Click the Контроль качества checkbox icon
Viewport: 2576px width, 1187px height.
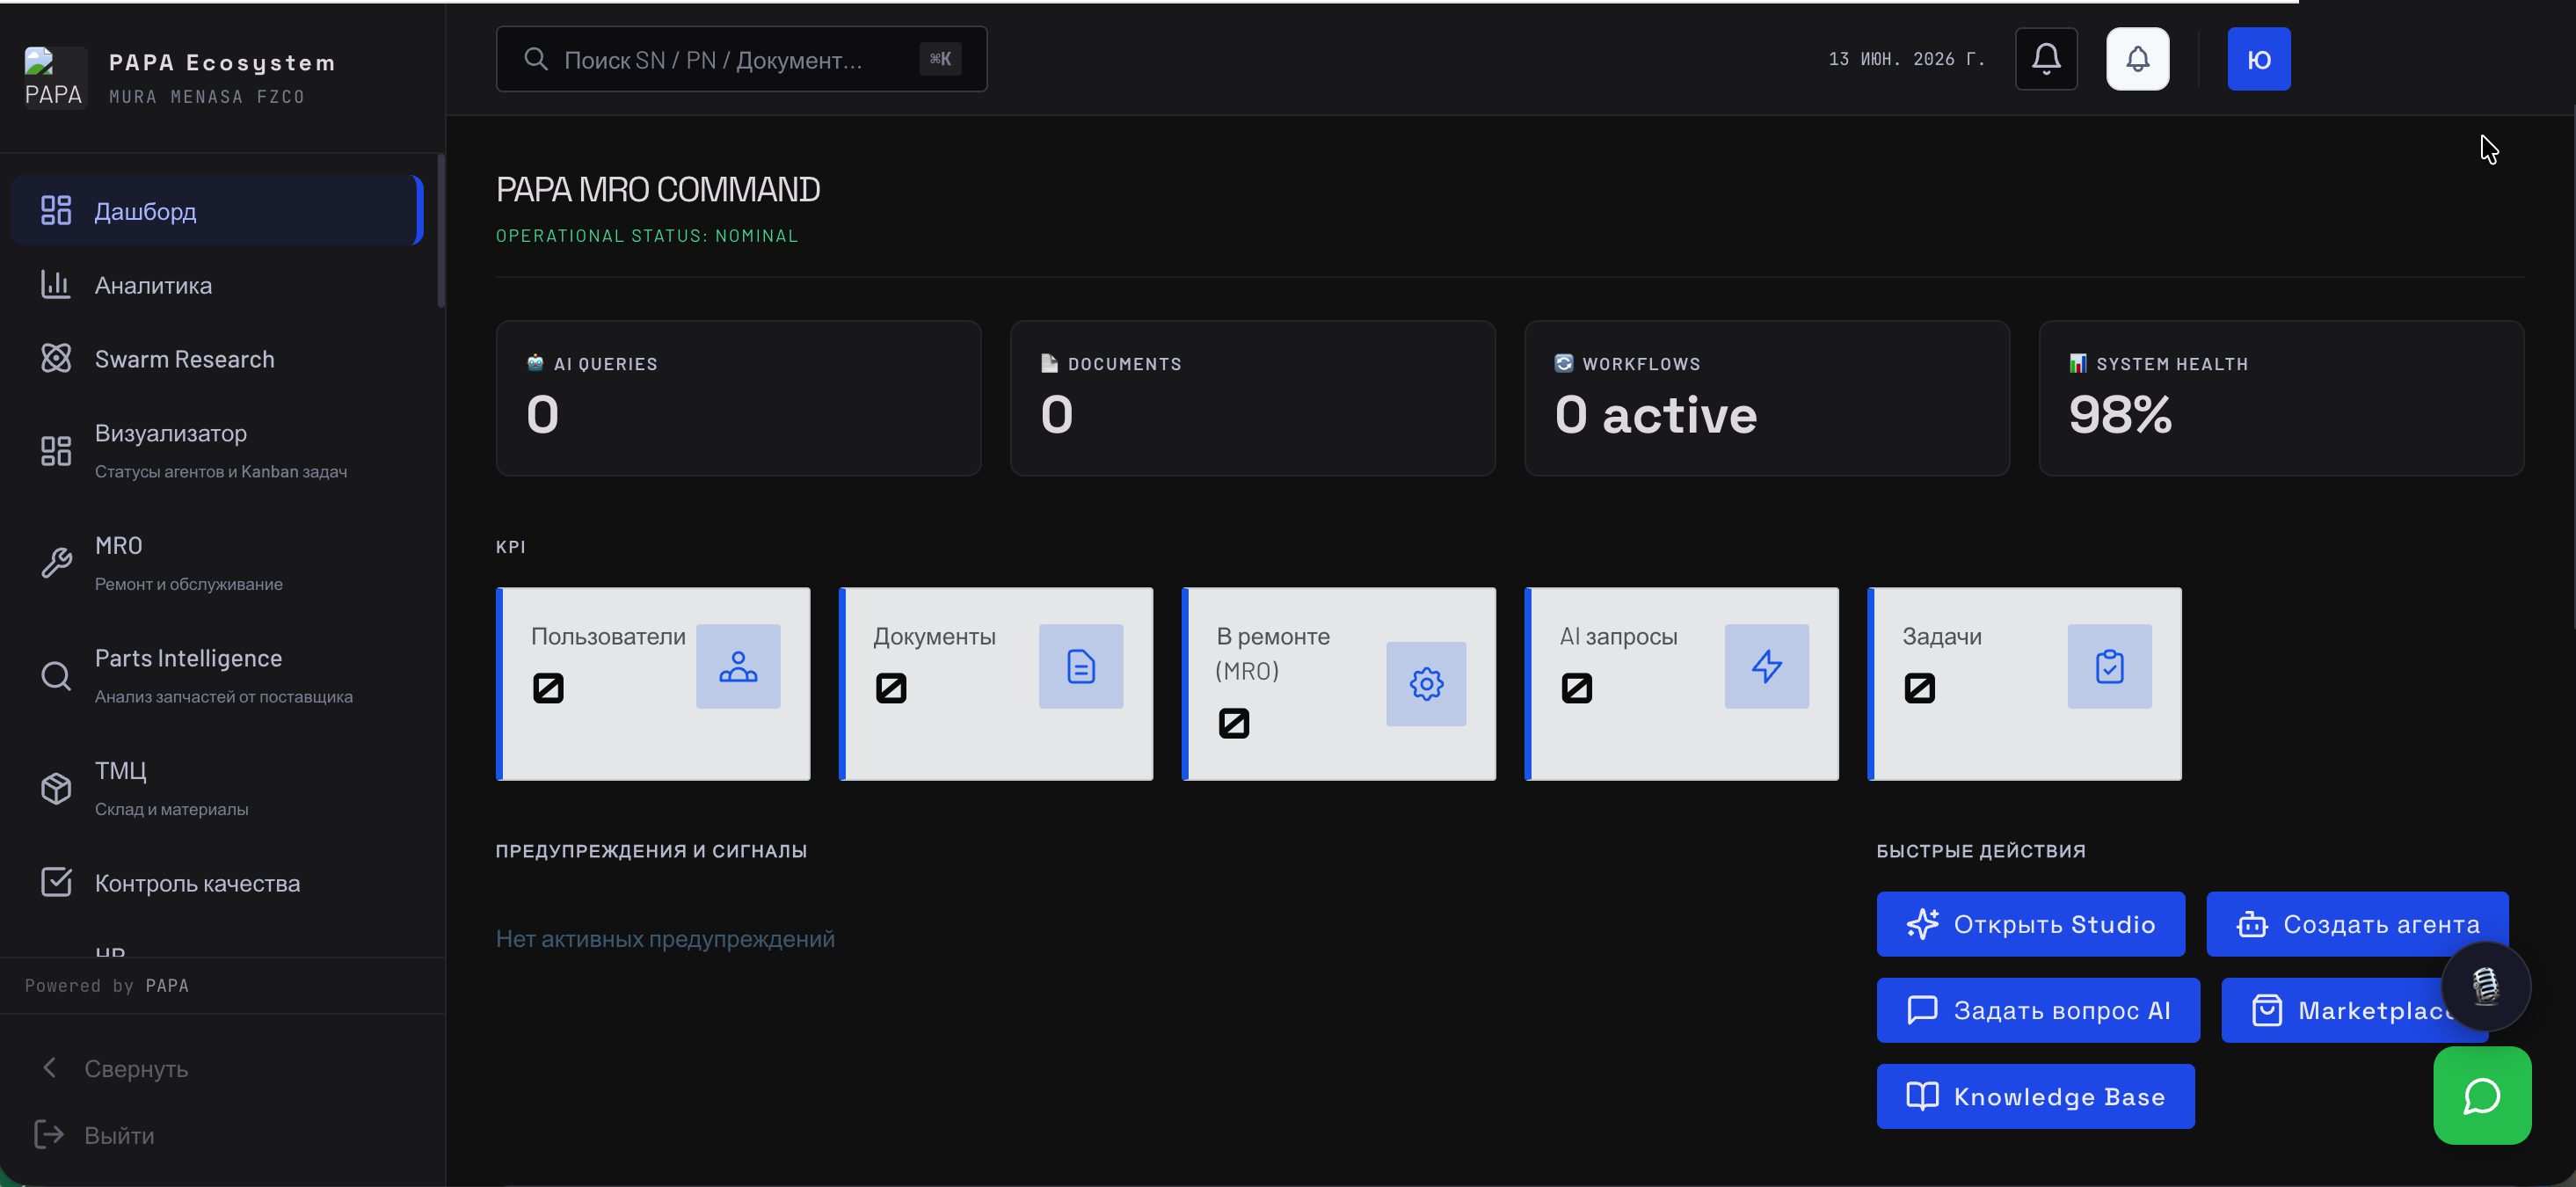click(x=56, y=881)
